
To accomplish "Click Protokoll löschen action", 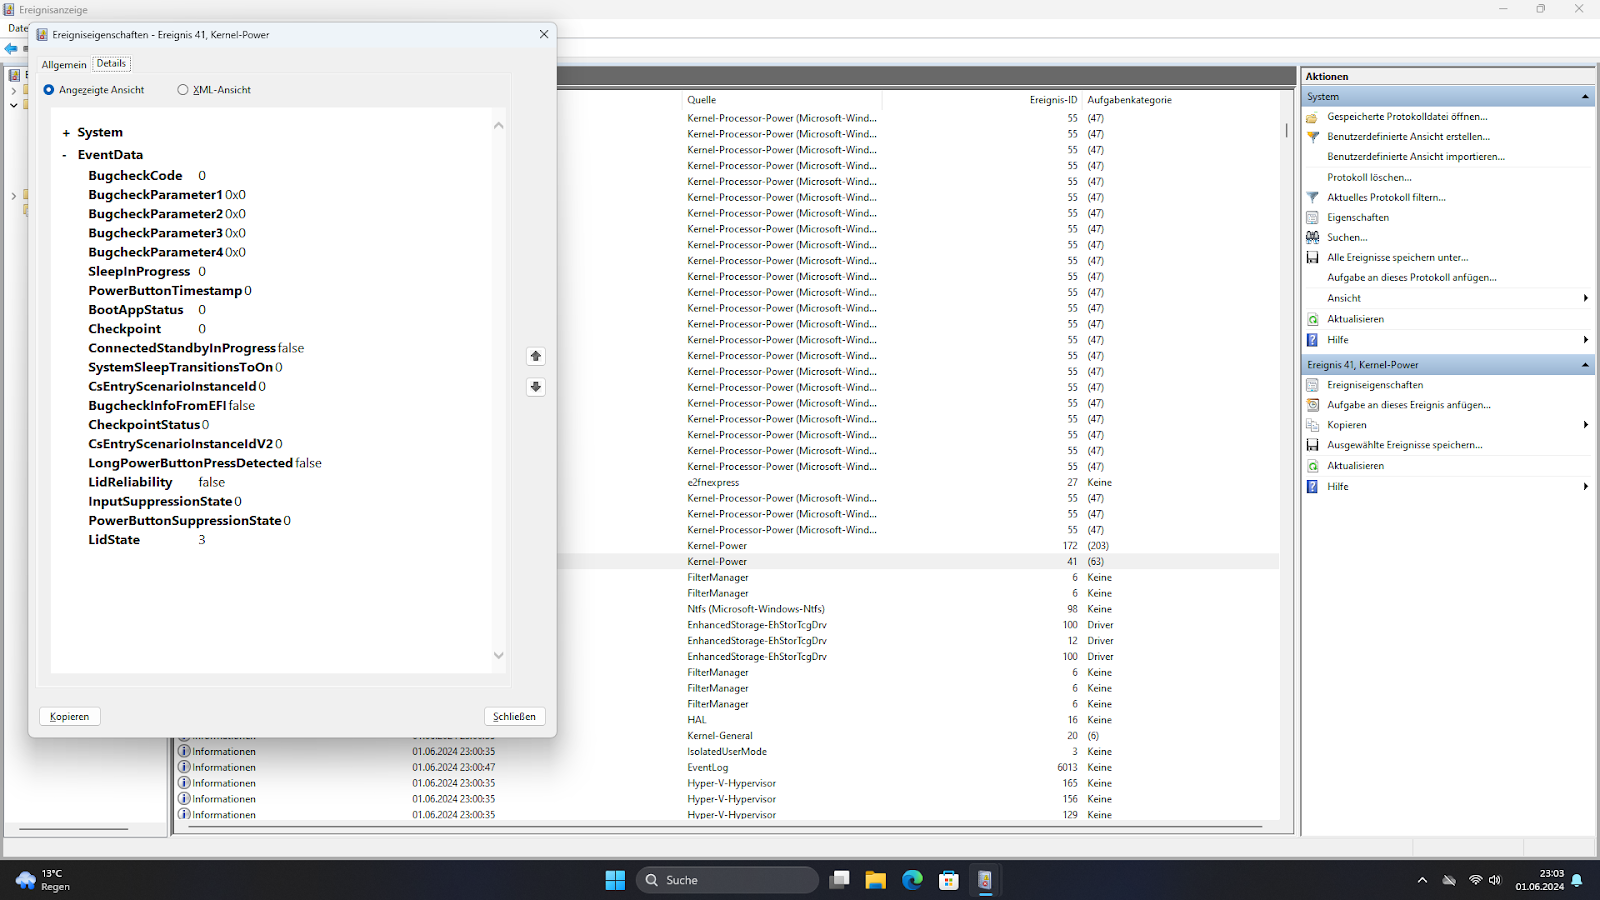I will click(1369, 178).
